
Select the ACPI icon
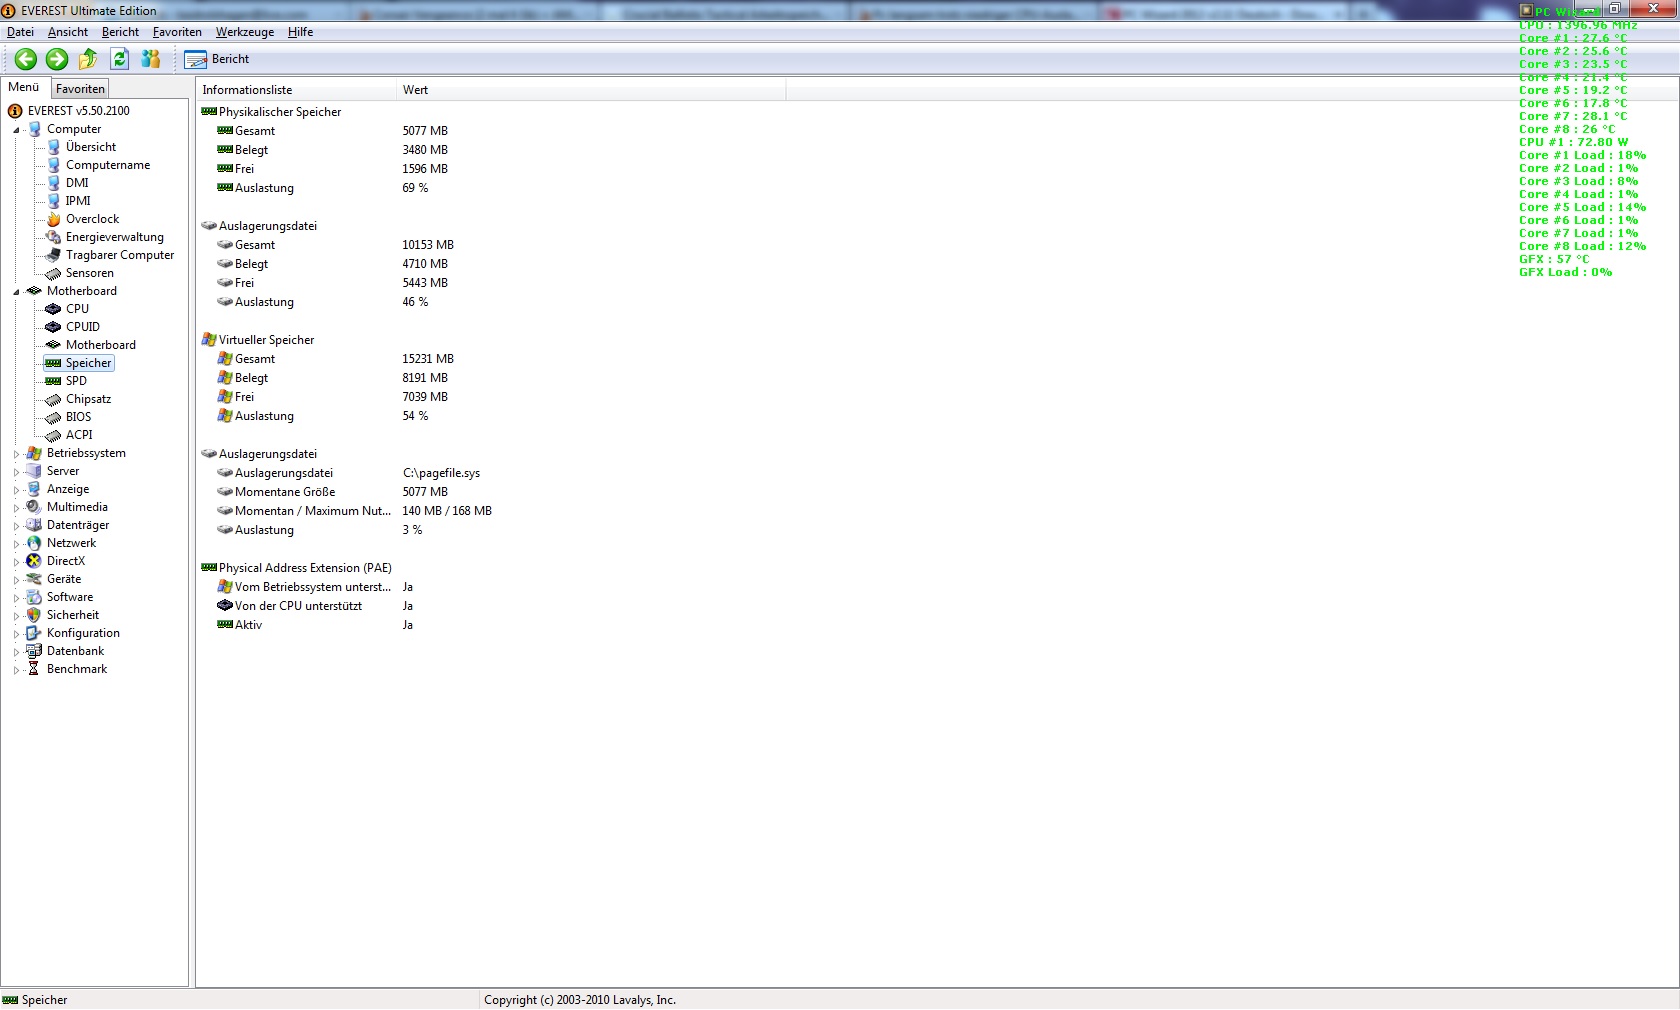[54, 435]
